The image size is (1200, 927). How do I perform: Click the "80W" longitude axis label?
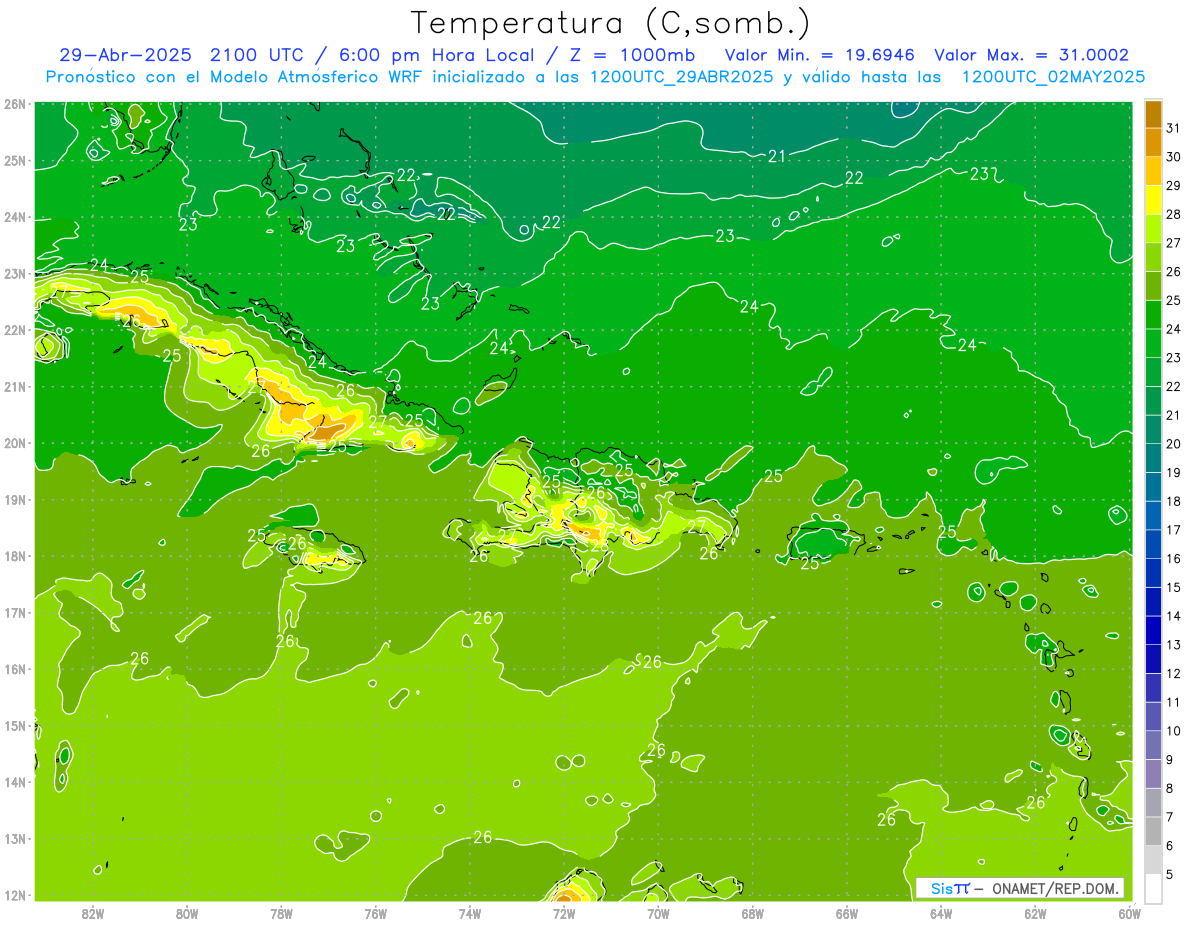click(x=187, y=913)
